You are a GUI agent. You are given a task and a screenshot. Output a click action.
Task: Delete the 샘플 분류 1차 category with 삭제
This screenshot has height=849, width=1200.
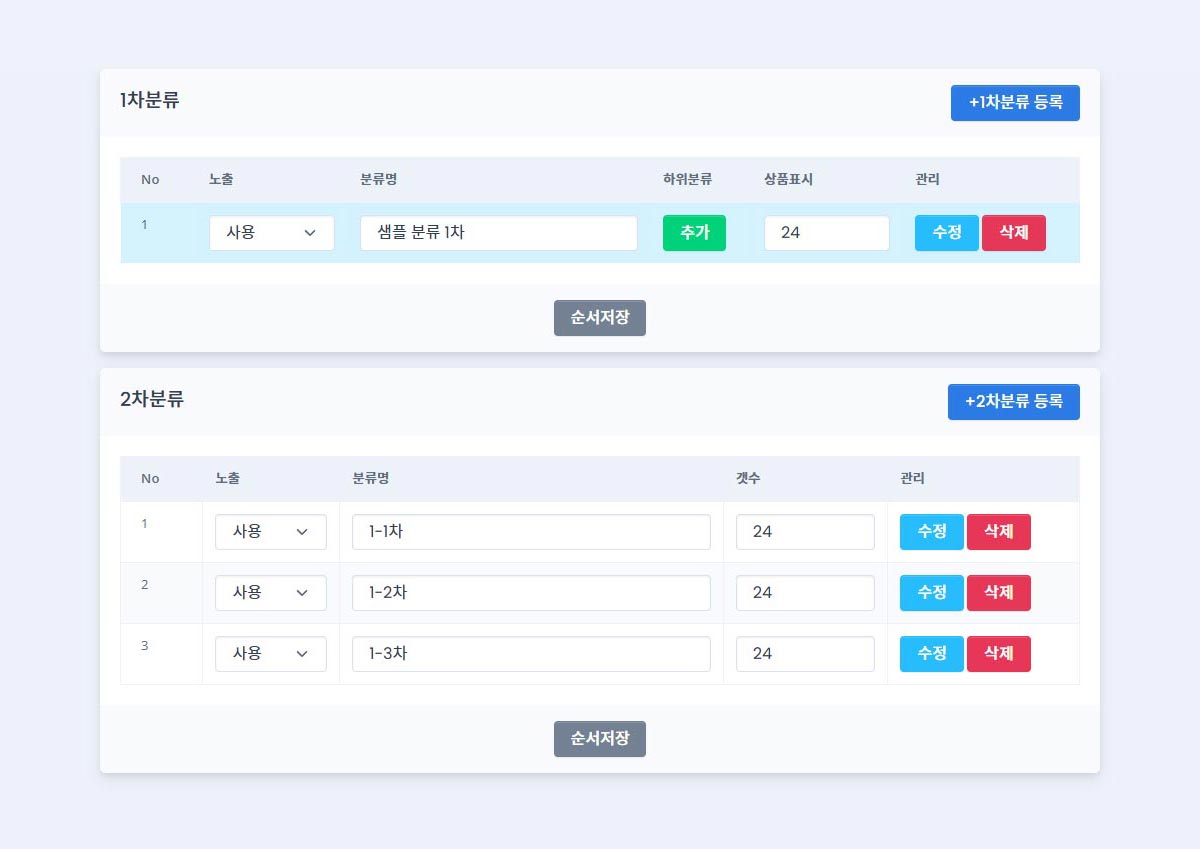(1013, 233)
